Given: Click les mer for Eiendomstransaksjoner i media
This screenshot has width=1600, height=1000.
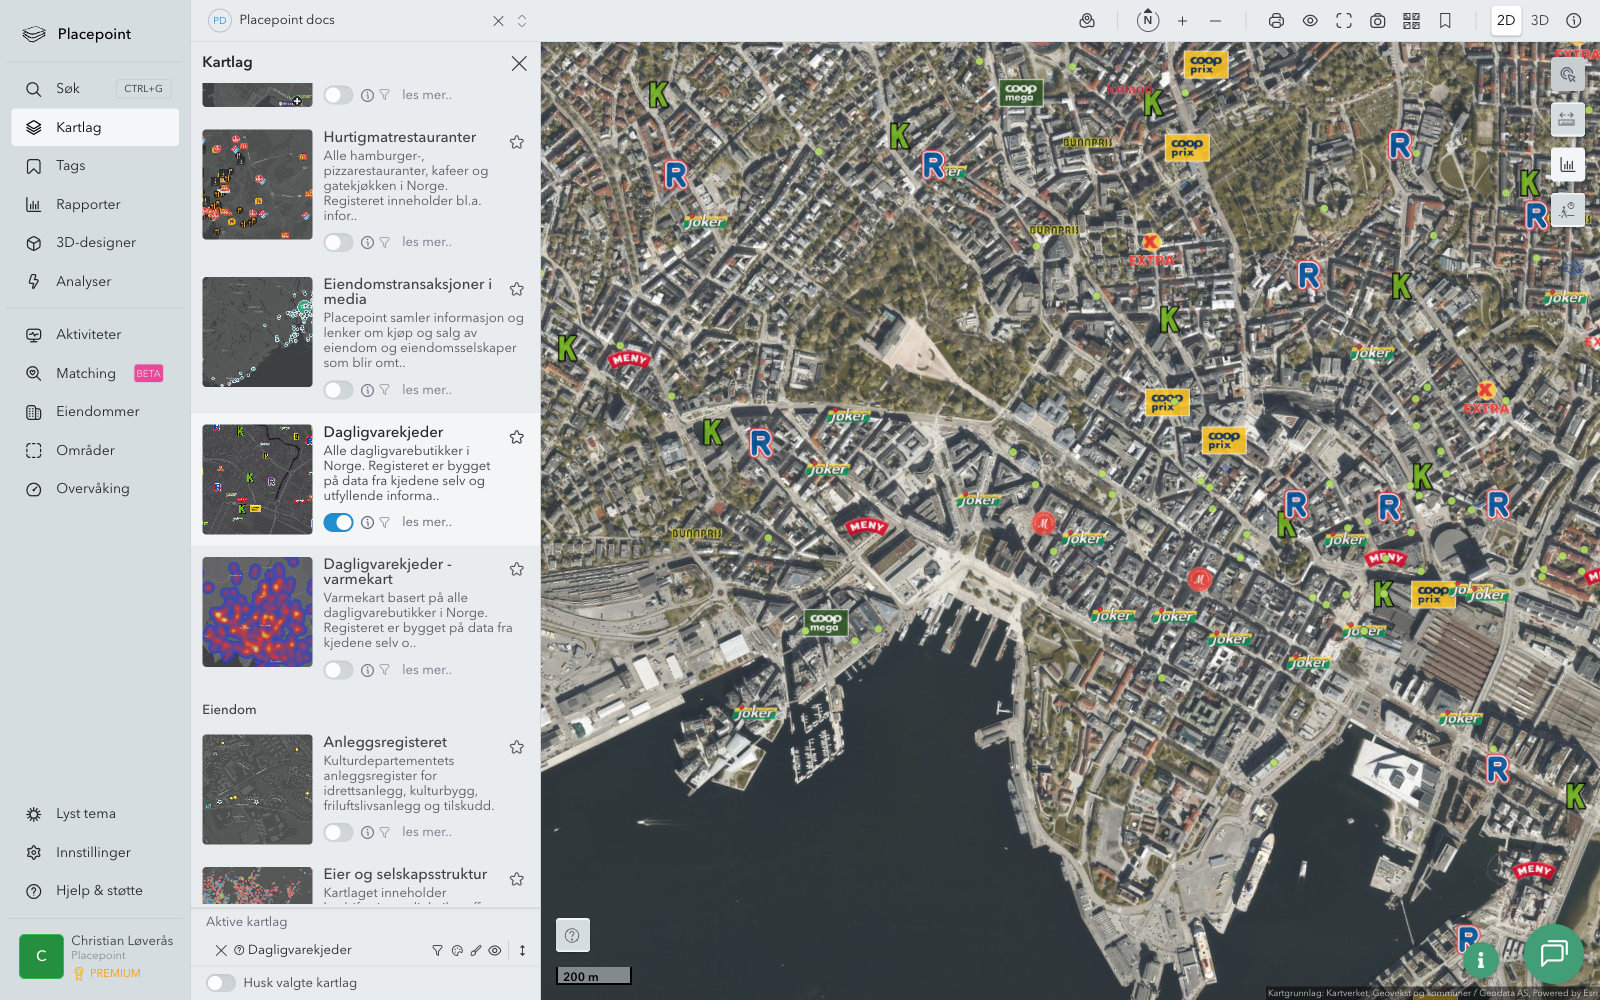Looking at the screenshot, I should click(x=427, y=390).
